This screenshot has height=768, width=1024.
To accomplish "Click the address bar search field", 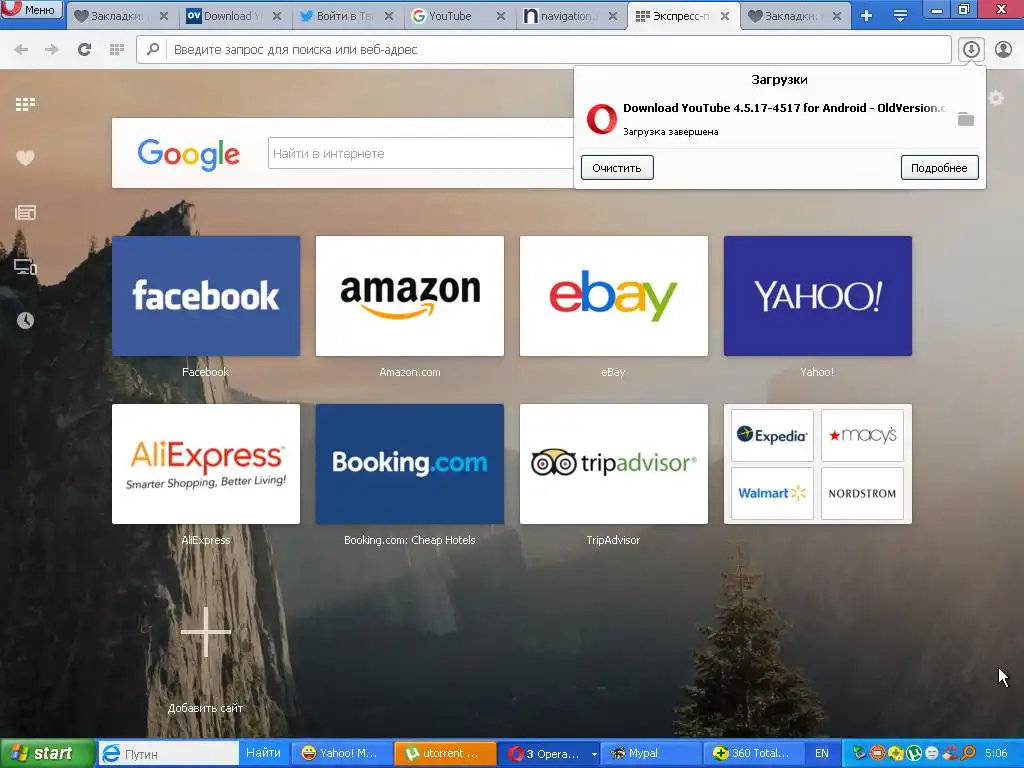I will [x=543, y=50].
